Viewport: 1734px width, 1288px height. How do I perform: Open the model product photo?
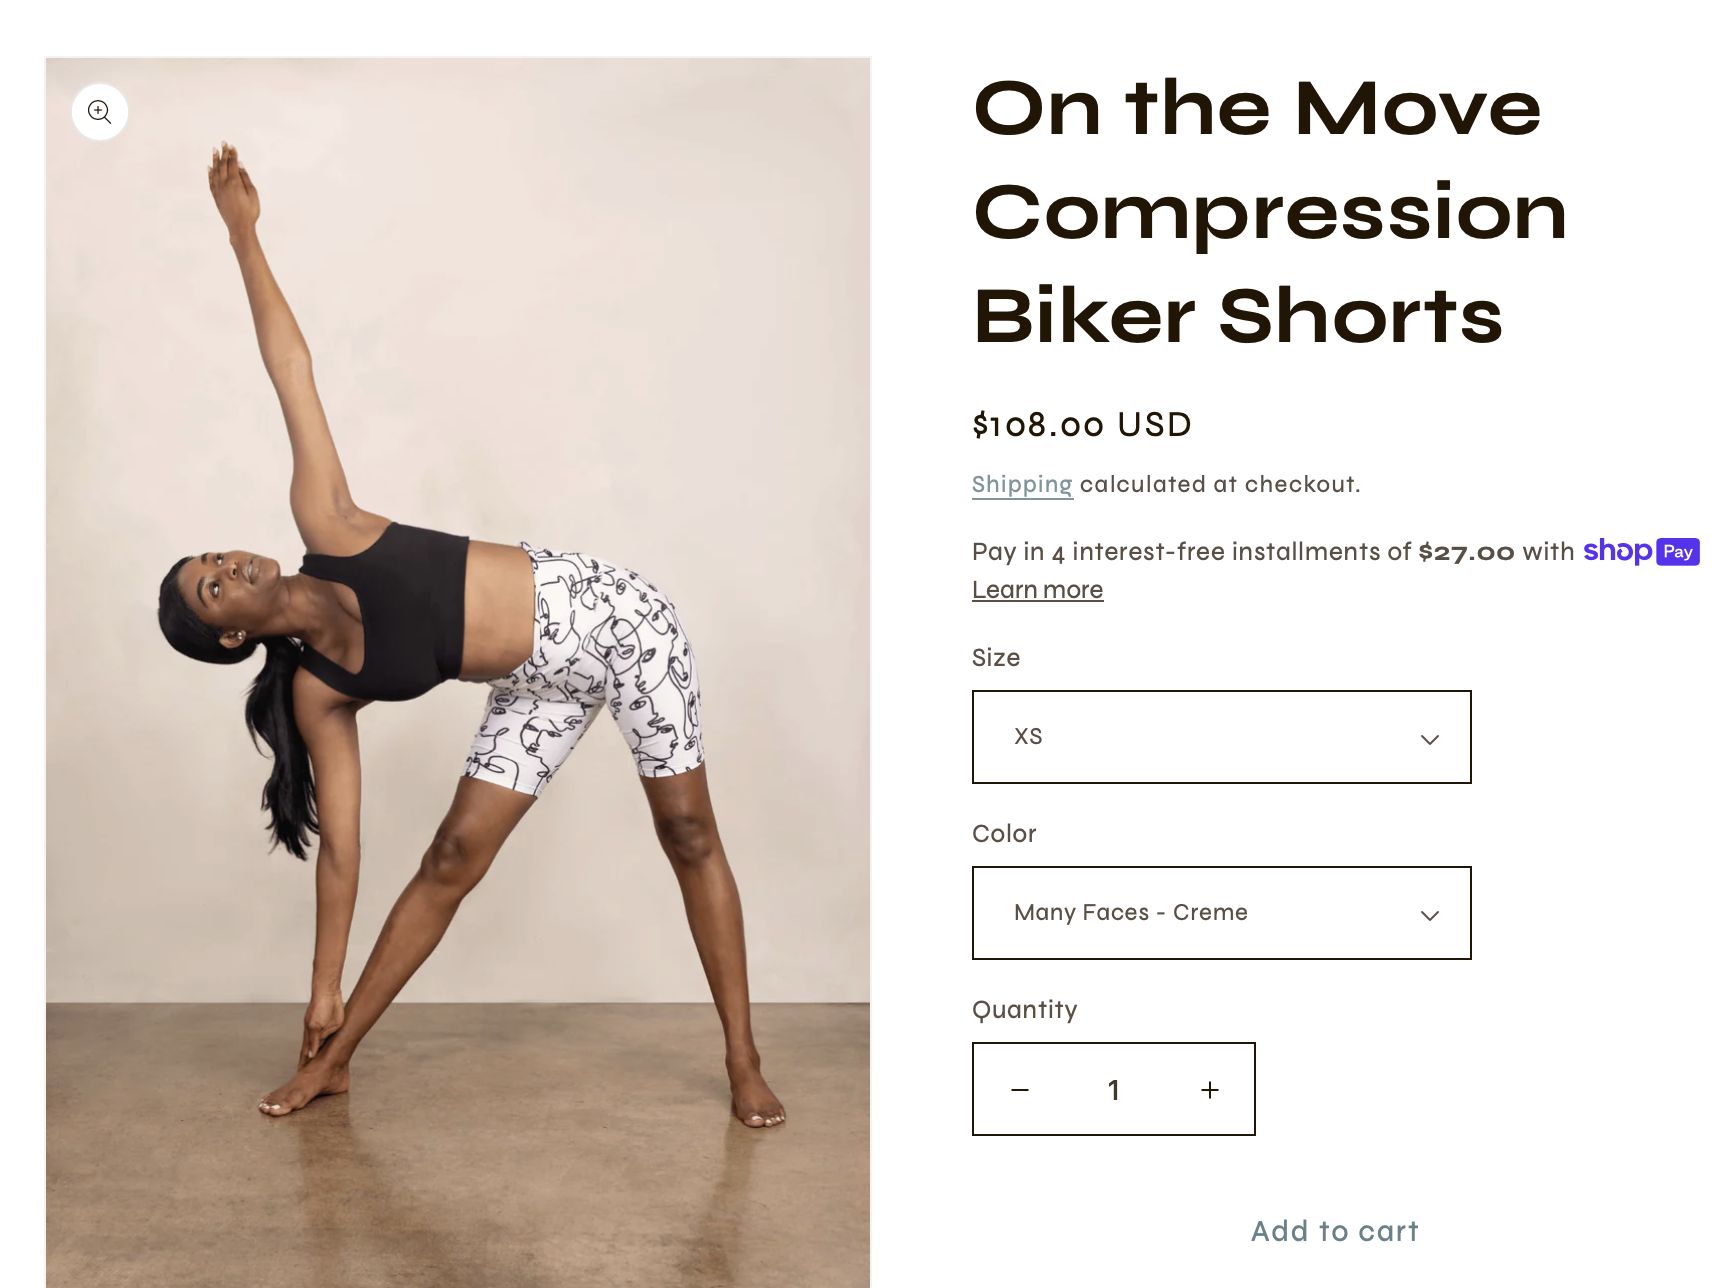pyautogui.click(x=458, y=672)
